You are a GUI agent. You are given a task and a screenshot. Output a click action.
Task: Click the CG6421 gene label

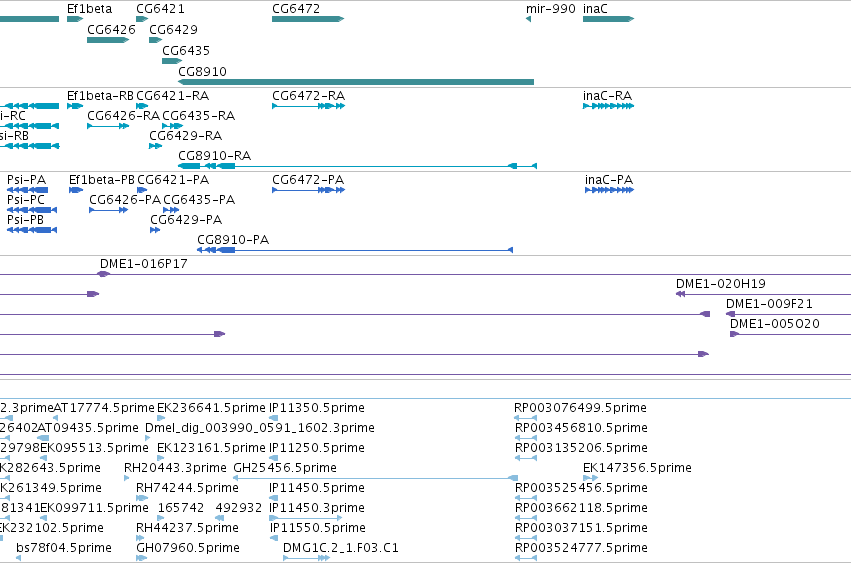pyautogui.click(x=160, y=9)
